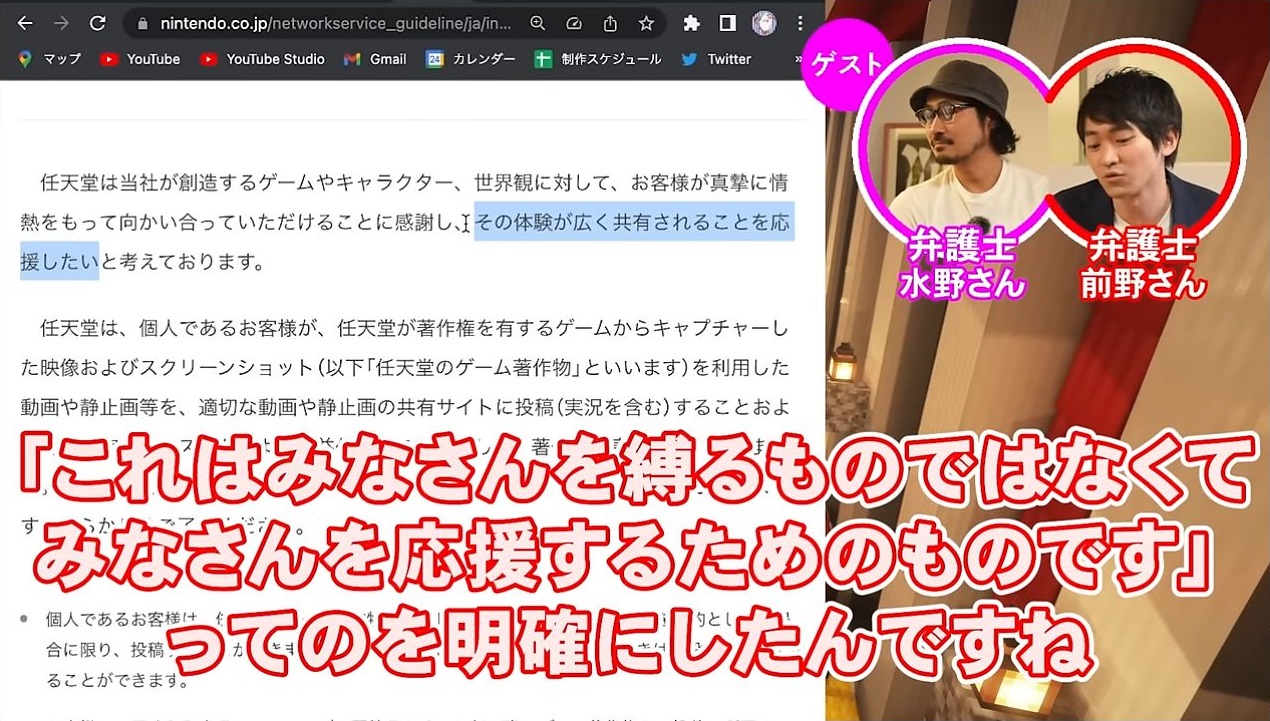Viewport: 1270px width, 721px height.
Task: Share this page using share icon
Action: 610,23
